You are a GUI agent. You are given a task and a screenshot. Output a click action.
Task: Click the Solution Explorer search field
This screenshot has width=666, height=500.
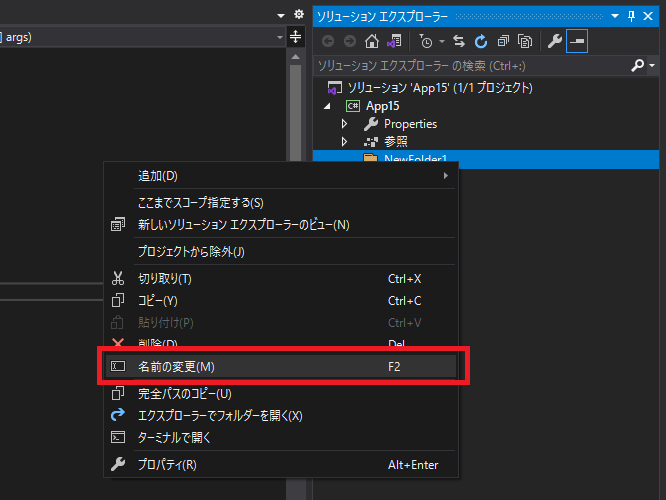point(470,65)
